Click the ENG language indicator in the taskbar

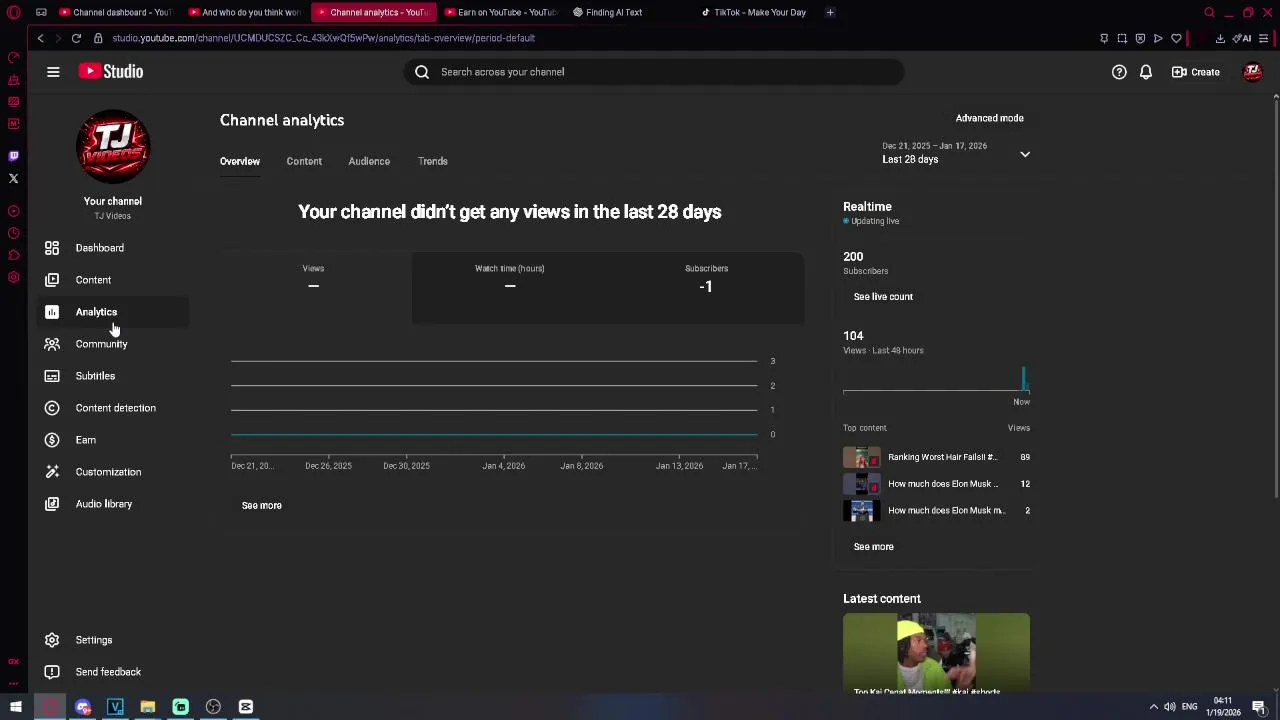point(1189,707)
